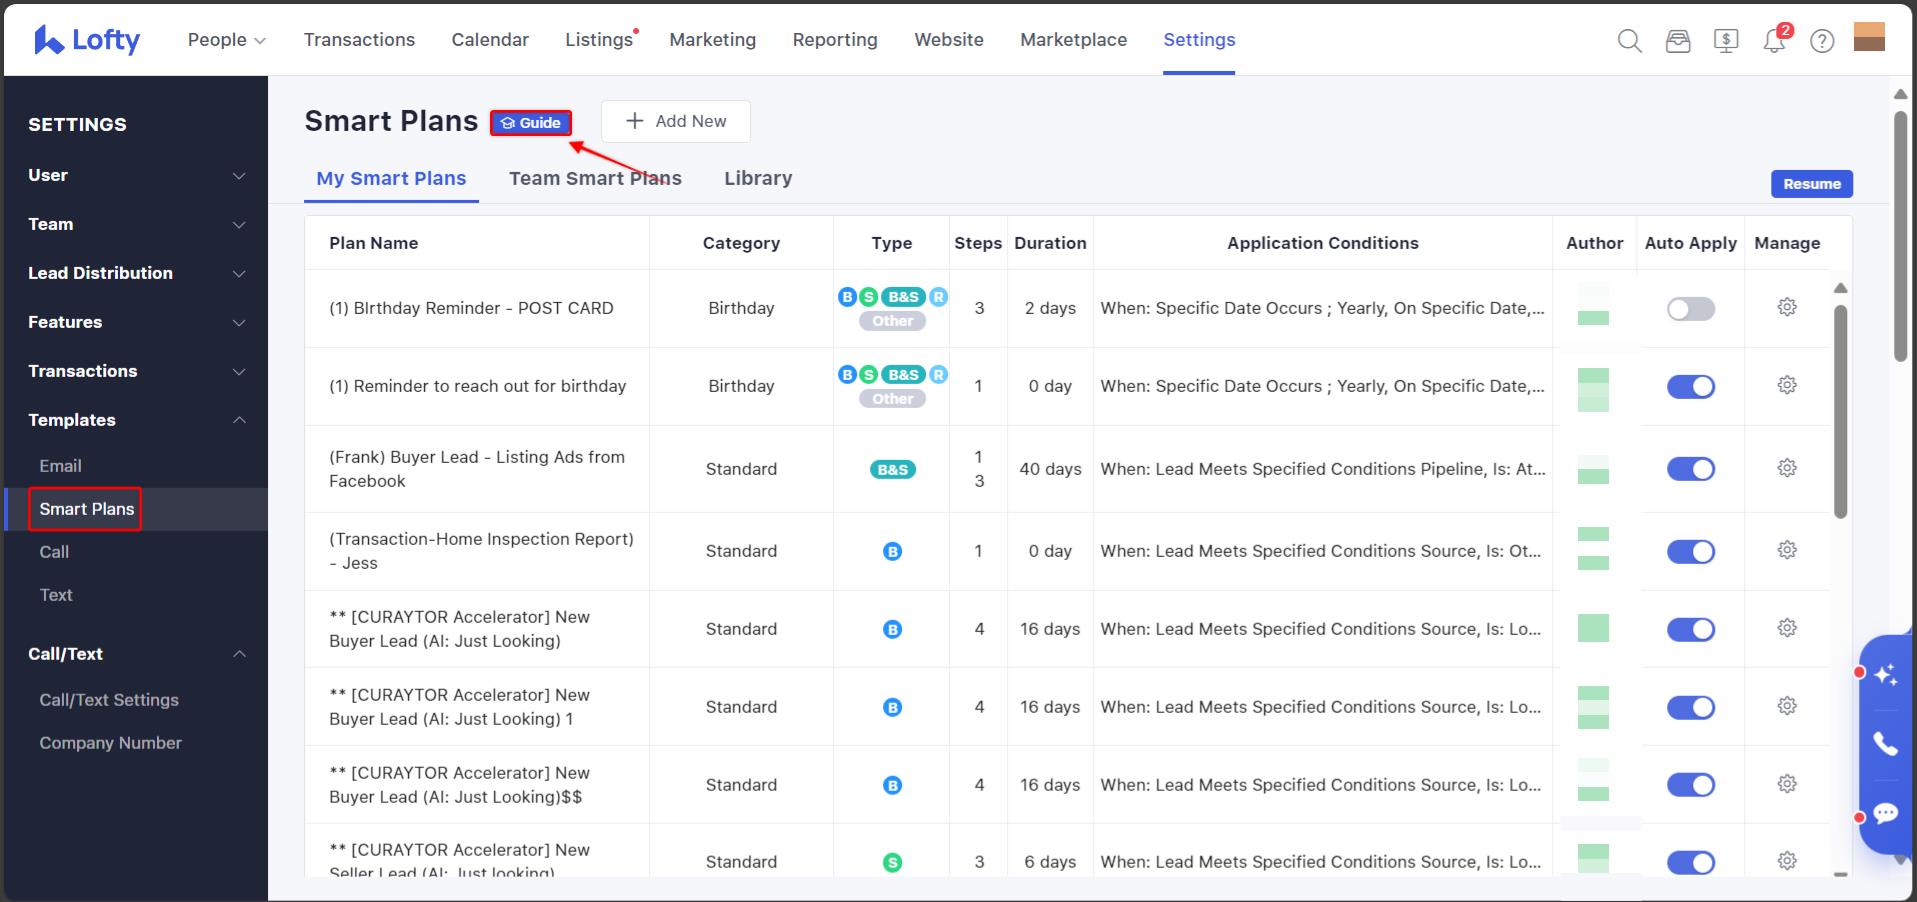Click the floating phone call icon
The image size is (1917, 902).
1886,744
